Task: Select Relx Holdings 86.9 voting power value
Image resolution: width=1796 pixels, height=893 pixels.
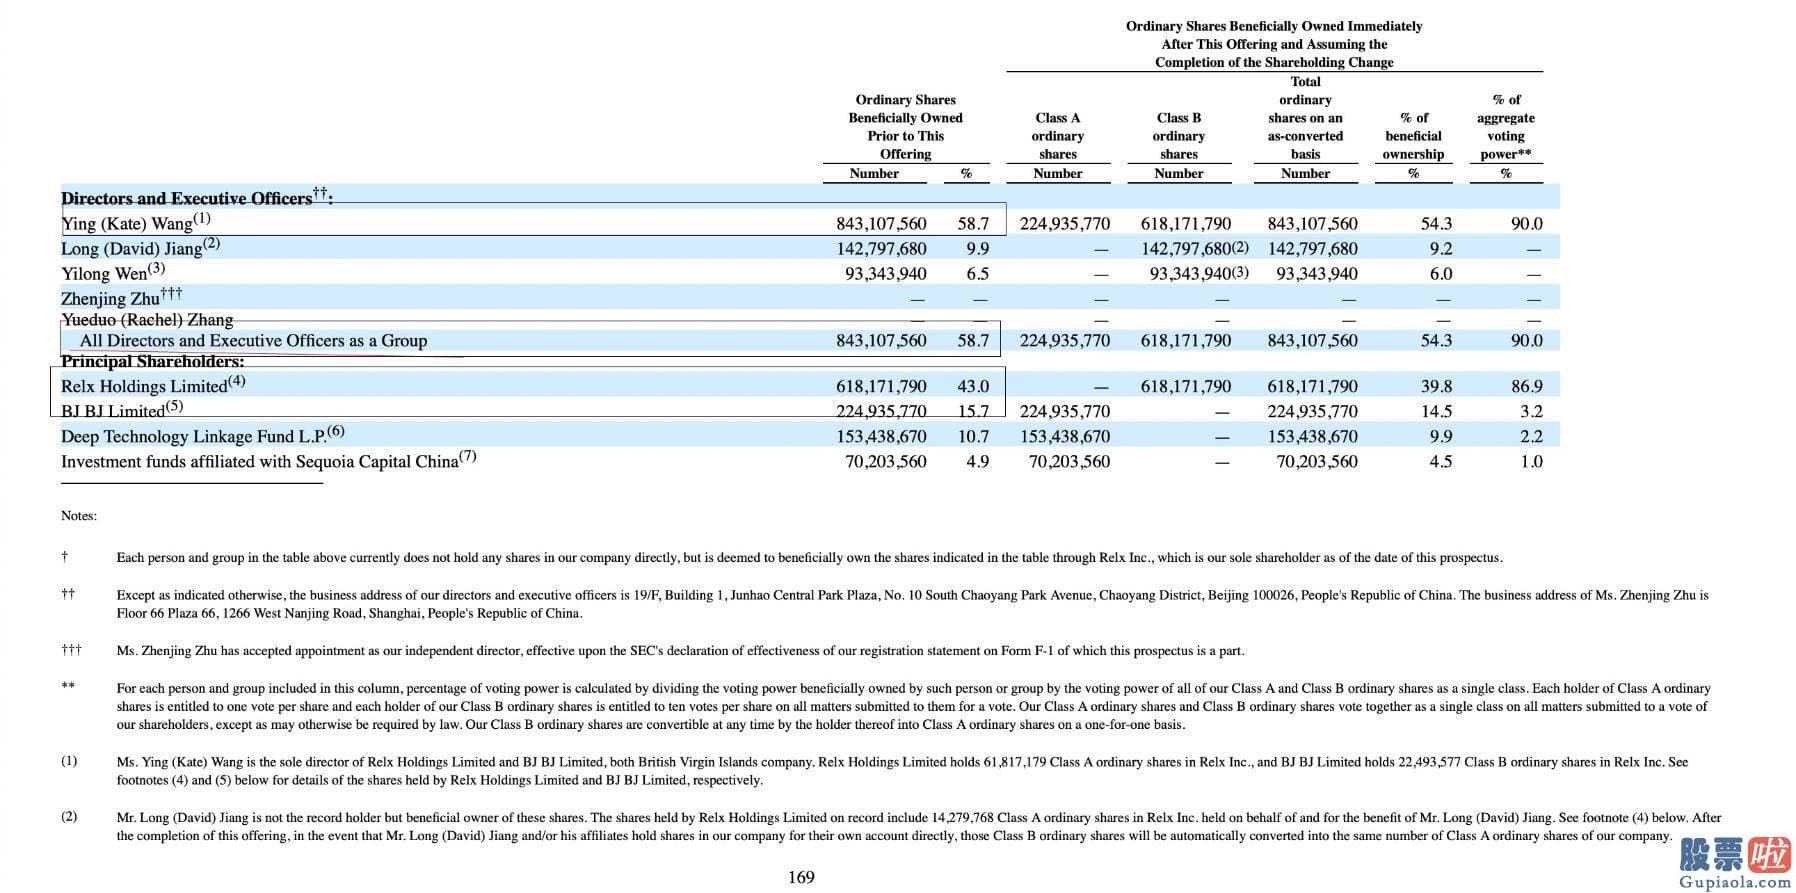Action: (1526, 386)
